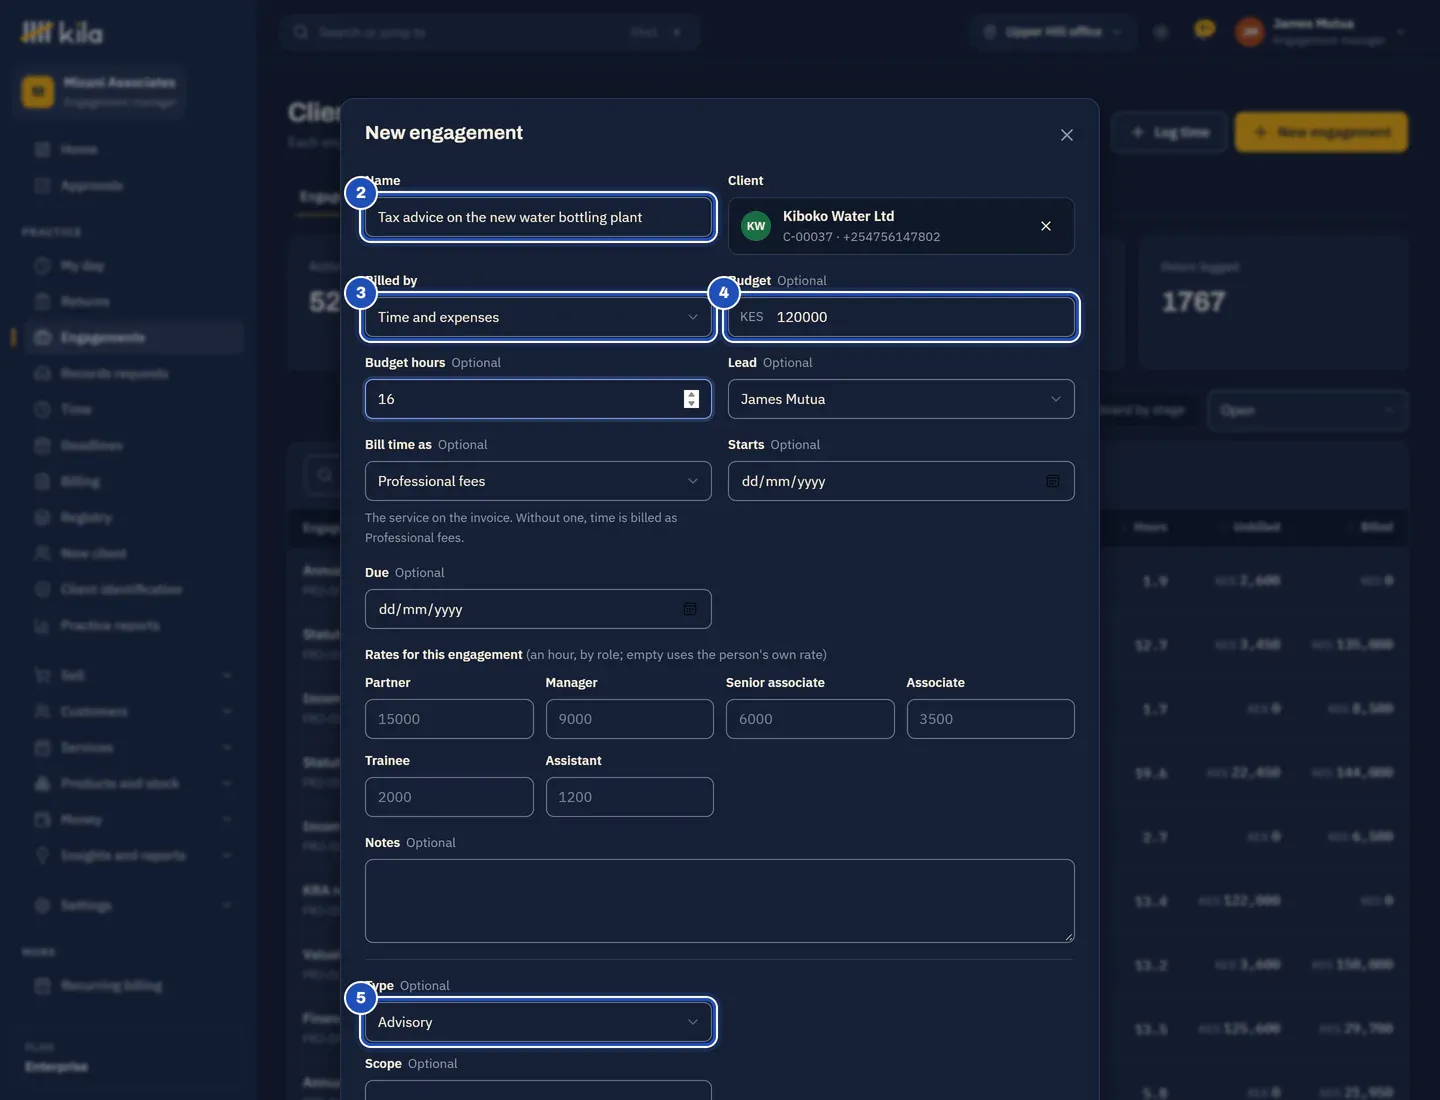Open the Bill time as dropdown

(x=538, y=481)
